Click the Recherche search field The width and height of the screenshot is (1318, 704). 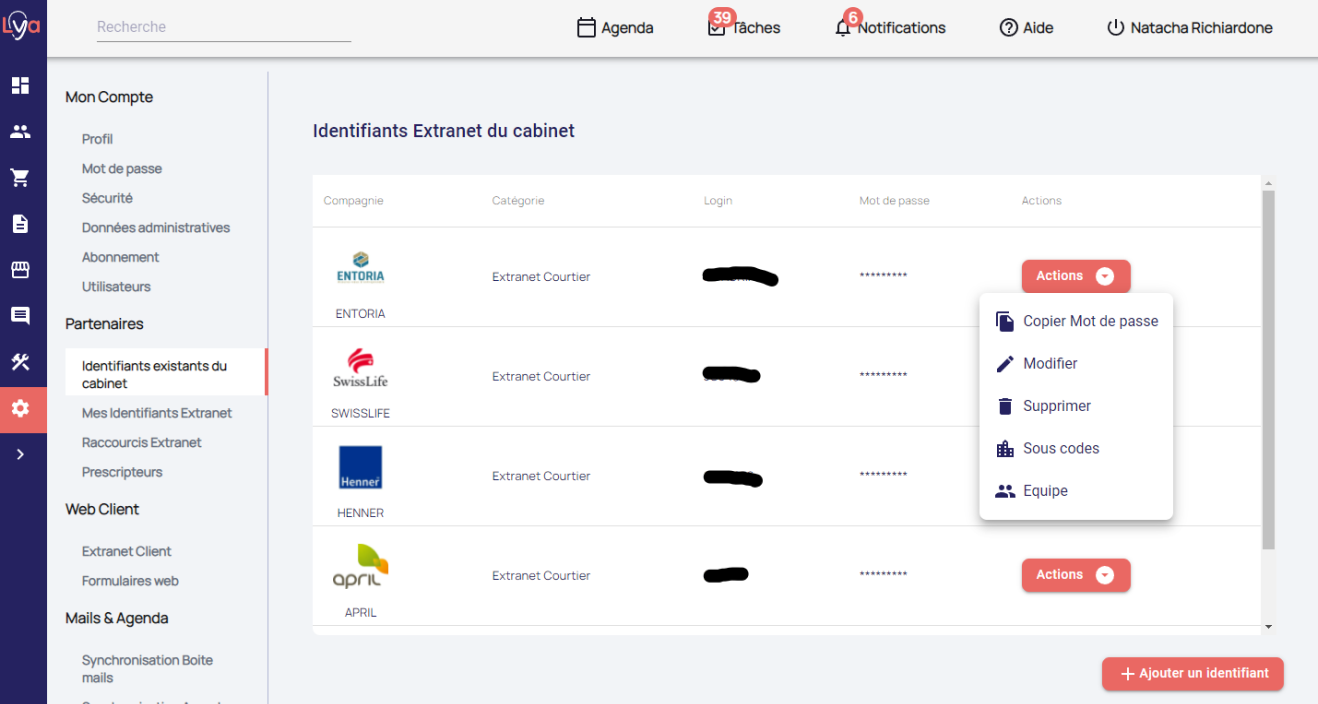[223, 27]
